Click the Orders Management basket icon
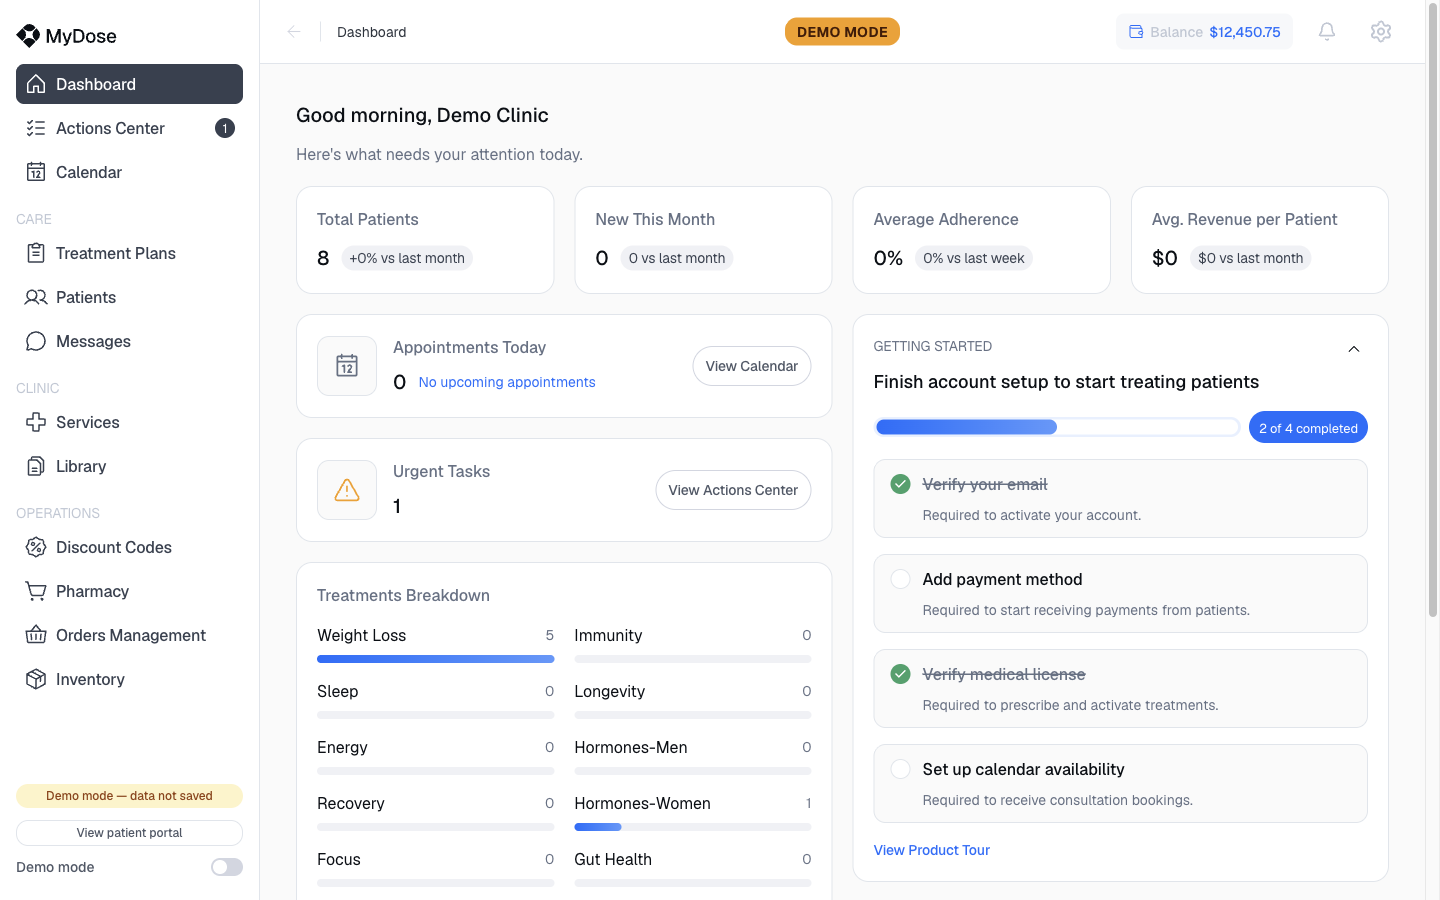The width and height of the screenshot is (1440, 900). point(36,635)
